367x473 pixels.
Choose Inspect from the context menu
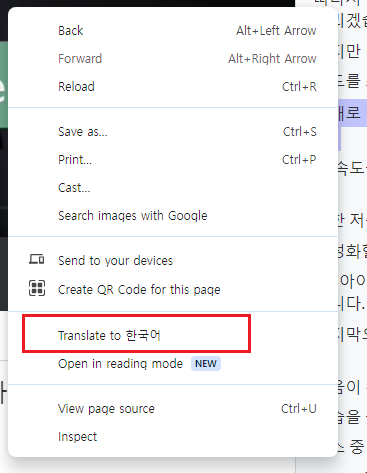(x=173, y=437)
